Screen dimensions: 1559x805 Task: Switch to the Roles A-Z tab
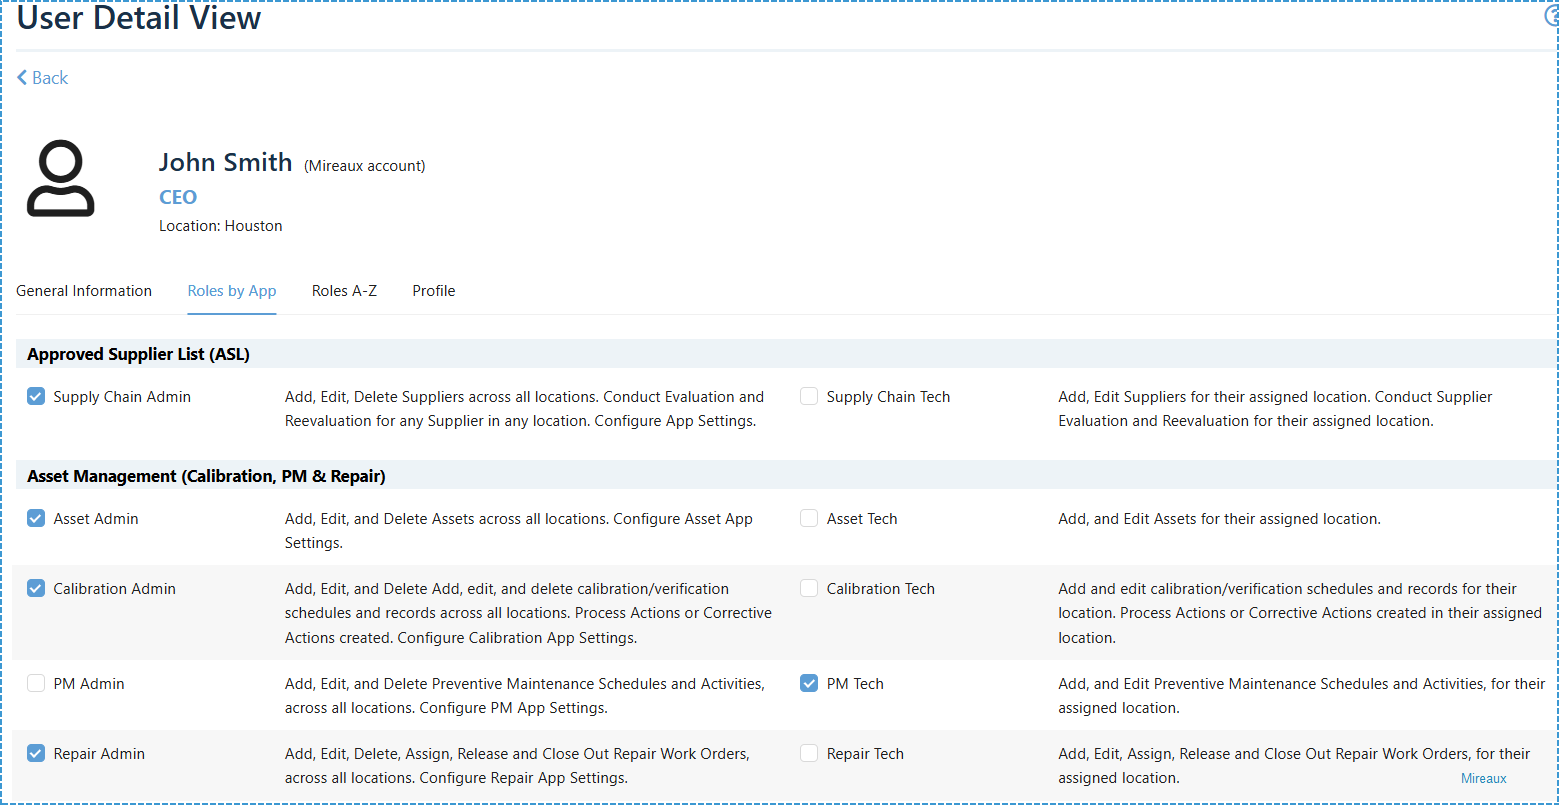pos(344,291)
